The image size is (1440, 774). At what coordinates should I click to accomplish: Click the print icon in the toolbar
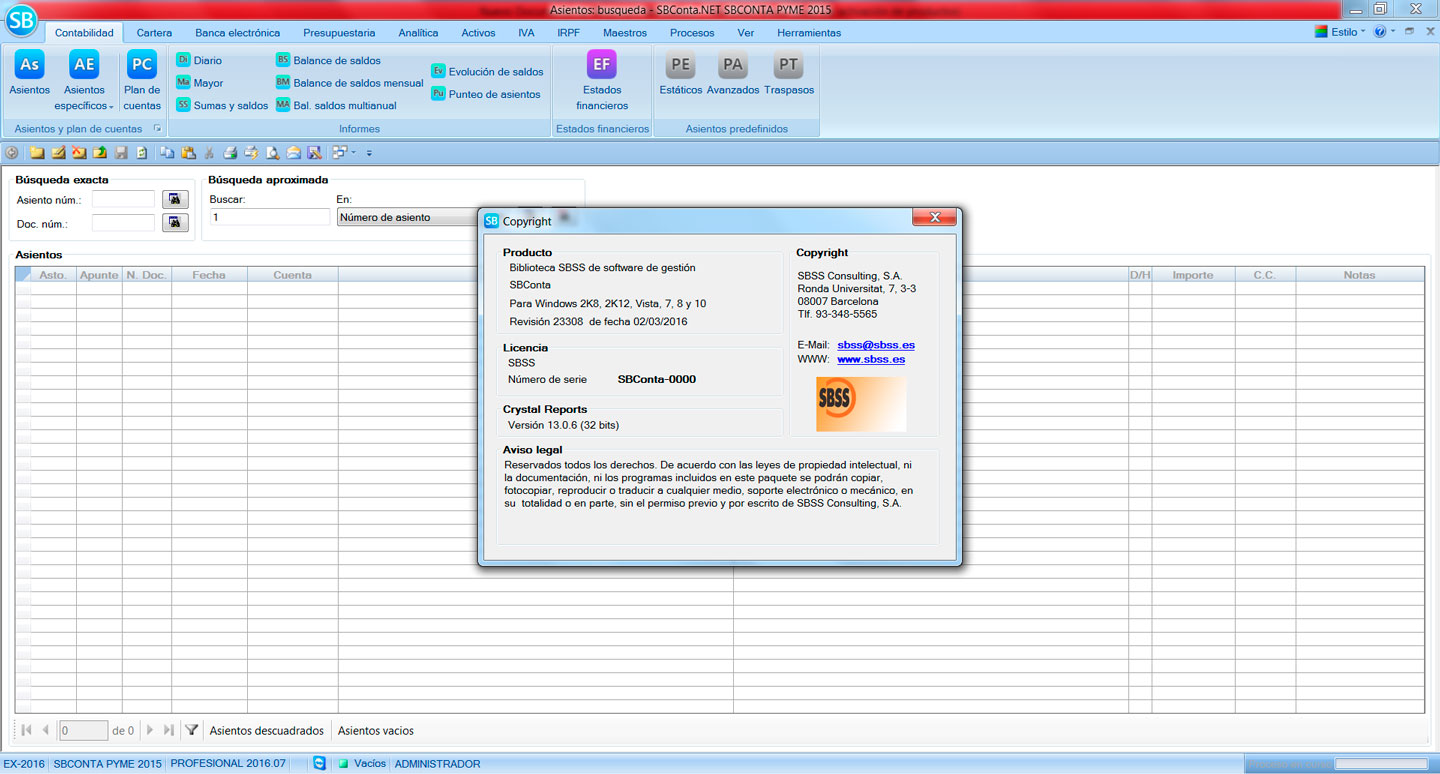(x=230, y=153)
